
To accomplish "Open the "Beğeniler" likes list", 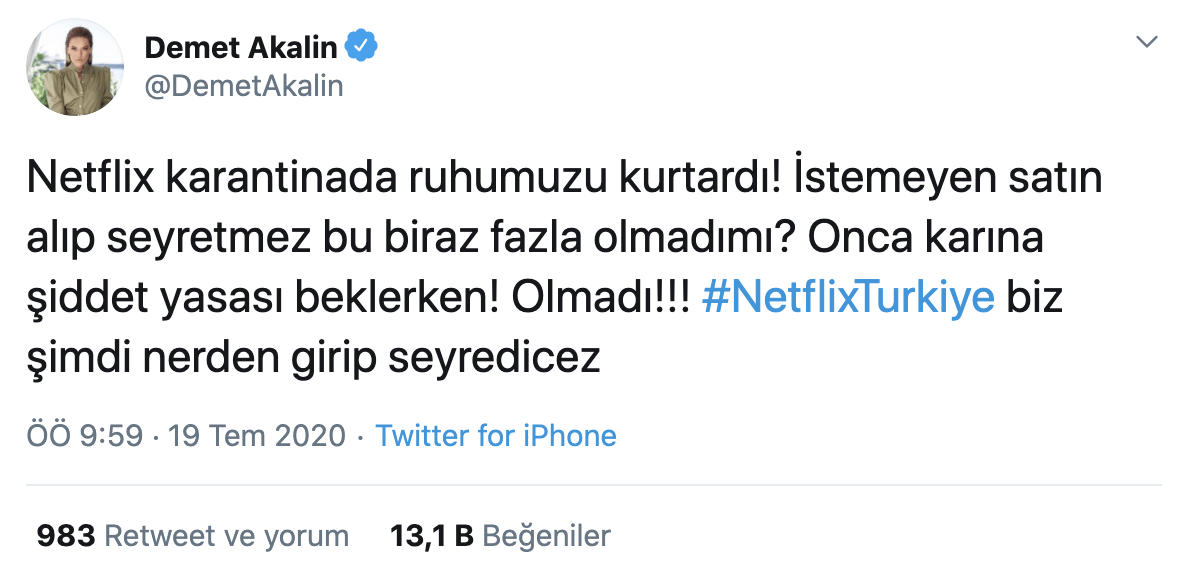I will pos(546,536).
